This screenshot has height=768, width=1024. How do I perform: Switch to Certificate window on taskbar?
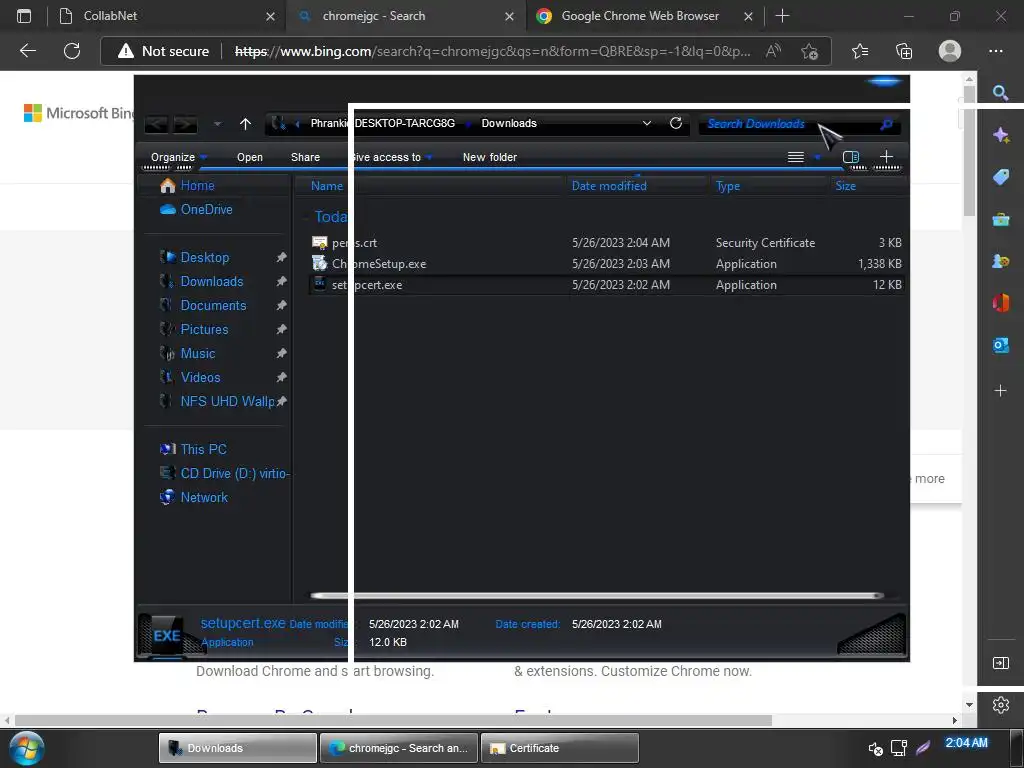pyautogui.click(x=560, y=748)
